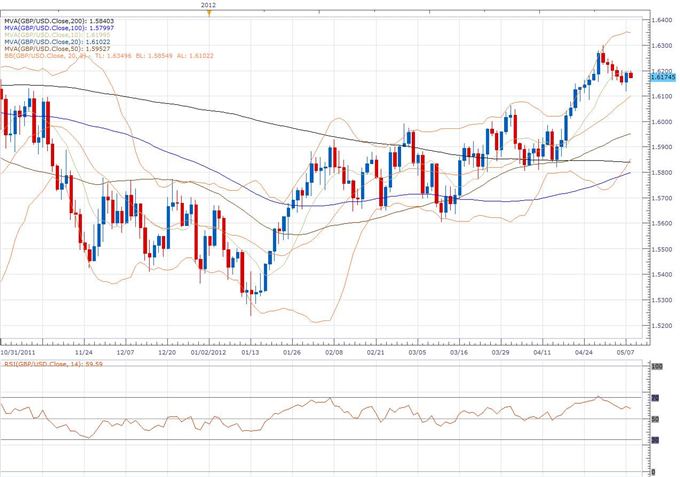Click the 12/20 date axis label
Viewport: 680px width, 477px height.
tap(167, 353)
